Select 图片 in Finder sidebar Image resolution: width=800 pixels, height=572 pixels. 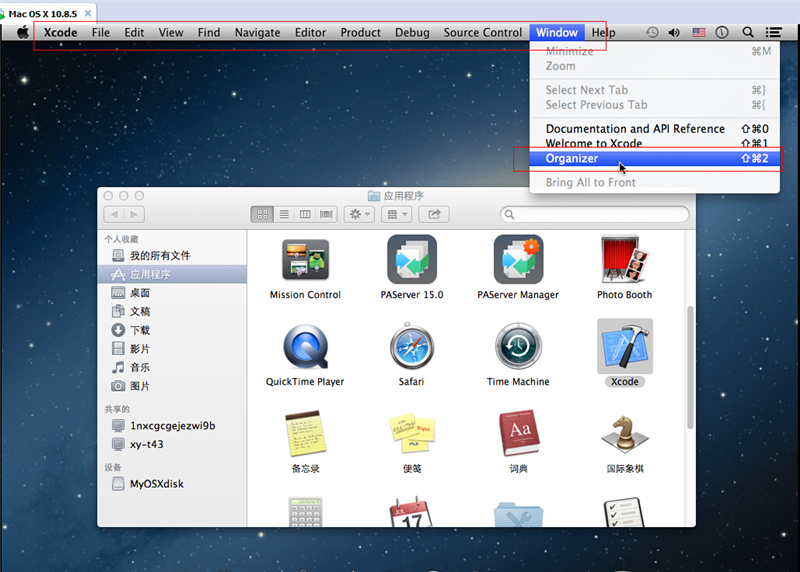coord(172,386)
